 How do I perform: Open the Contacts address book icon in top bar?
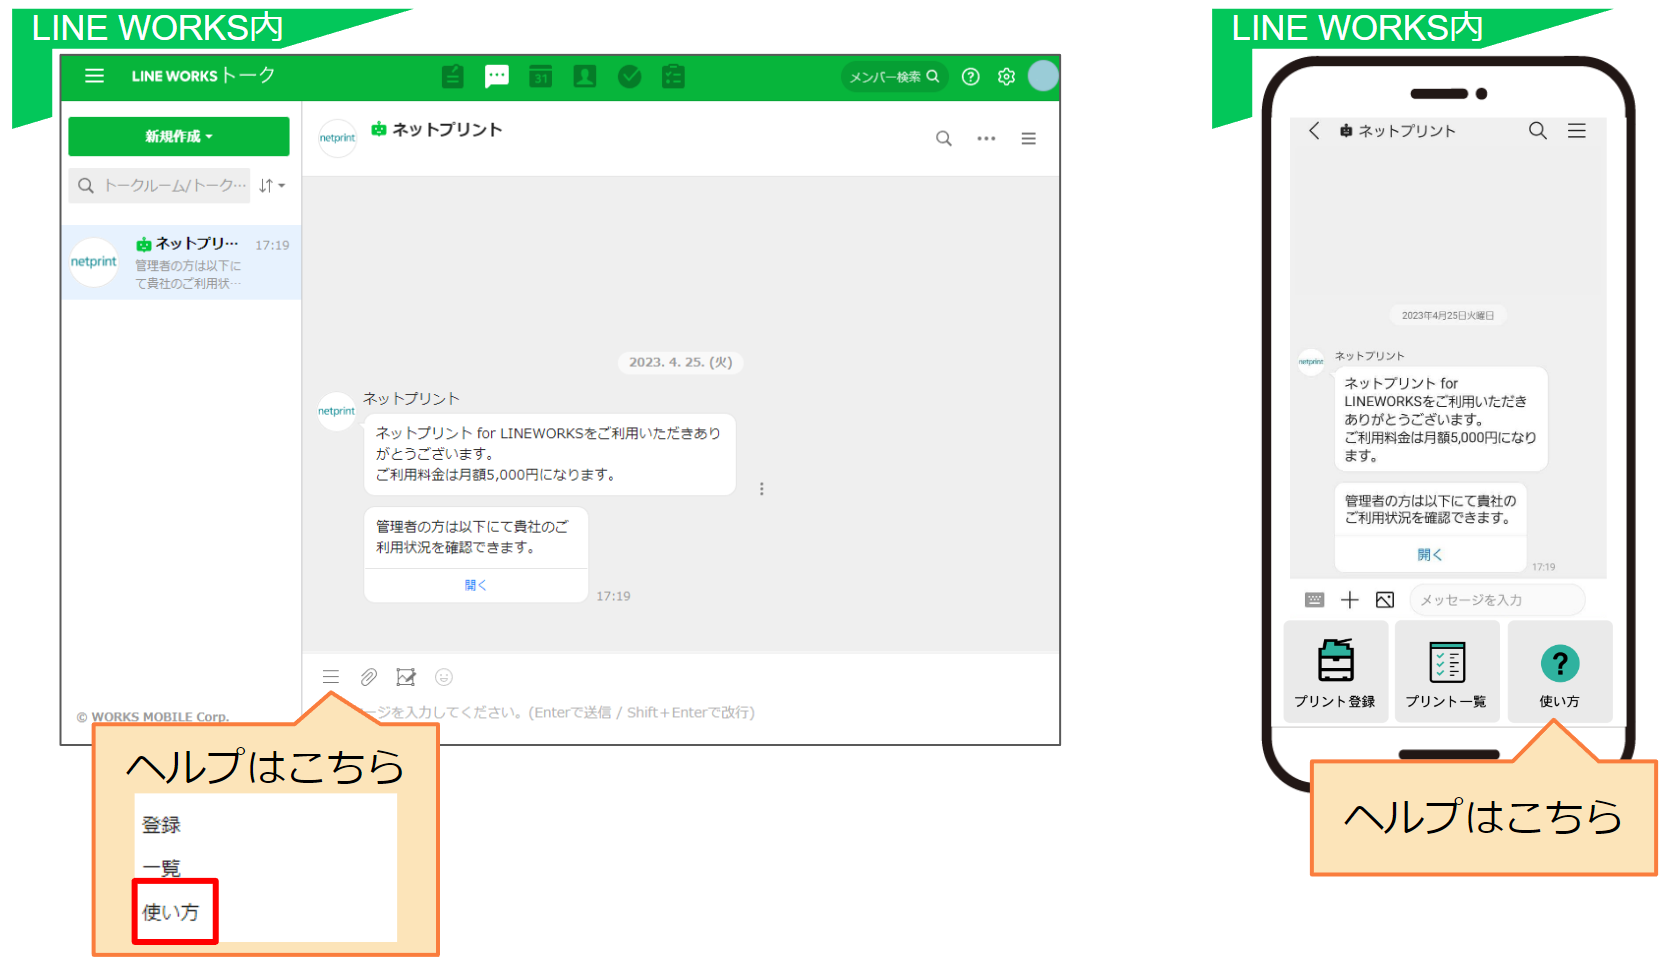(585, 76)
